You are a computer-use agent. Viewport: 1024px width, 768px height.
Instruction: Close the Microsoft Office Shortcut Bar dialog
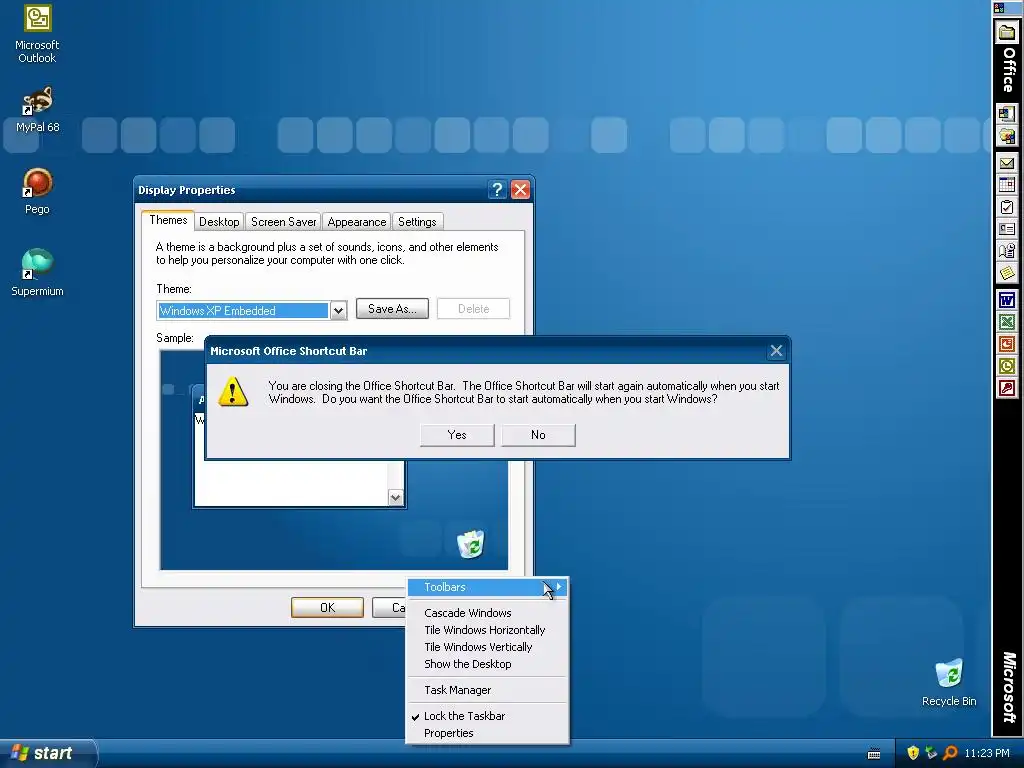pos(776,351)
